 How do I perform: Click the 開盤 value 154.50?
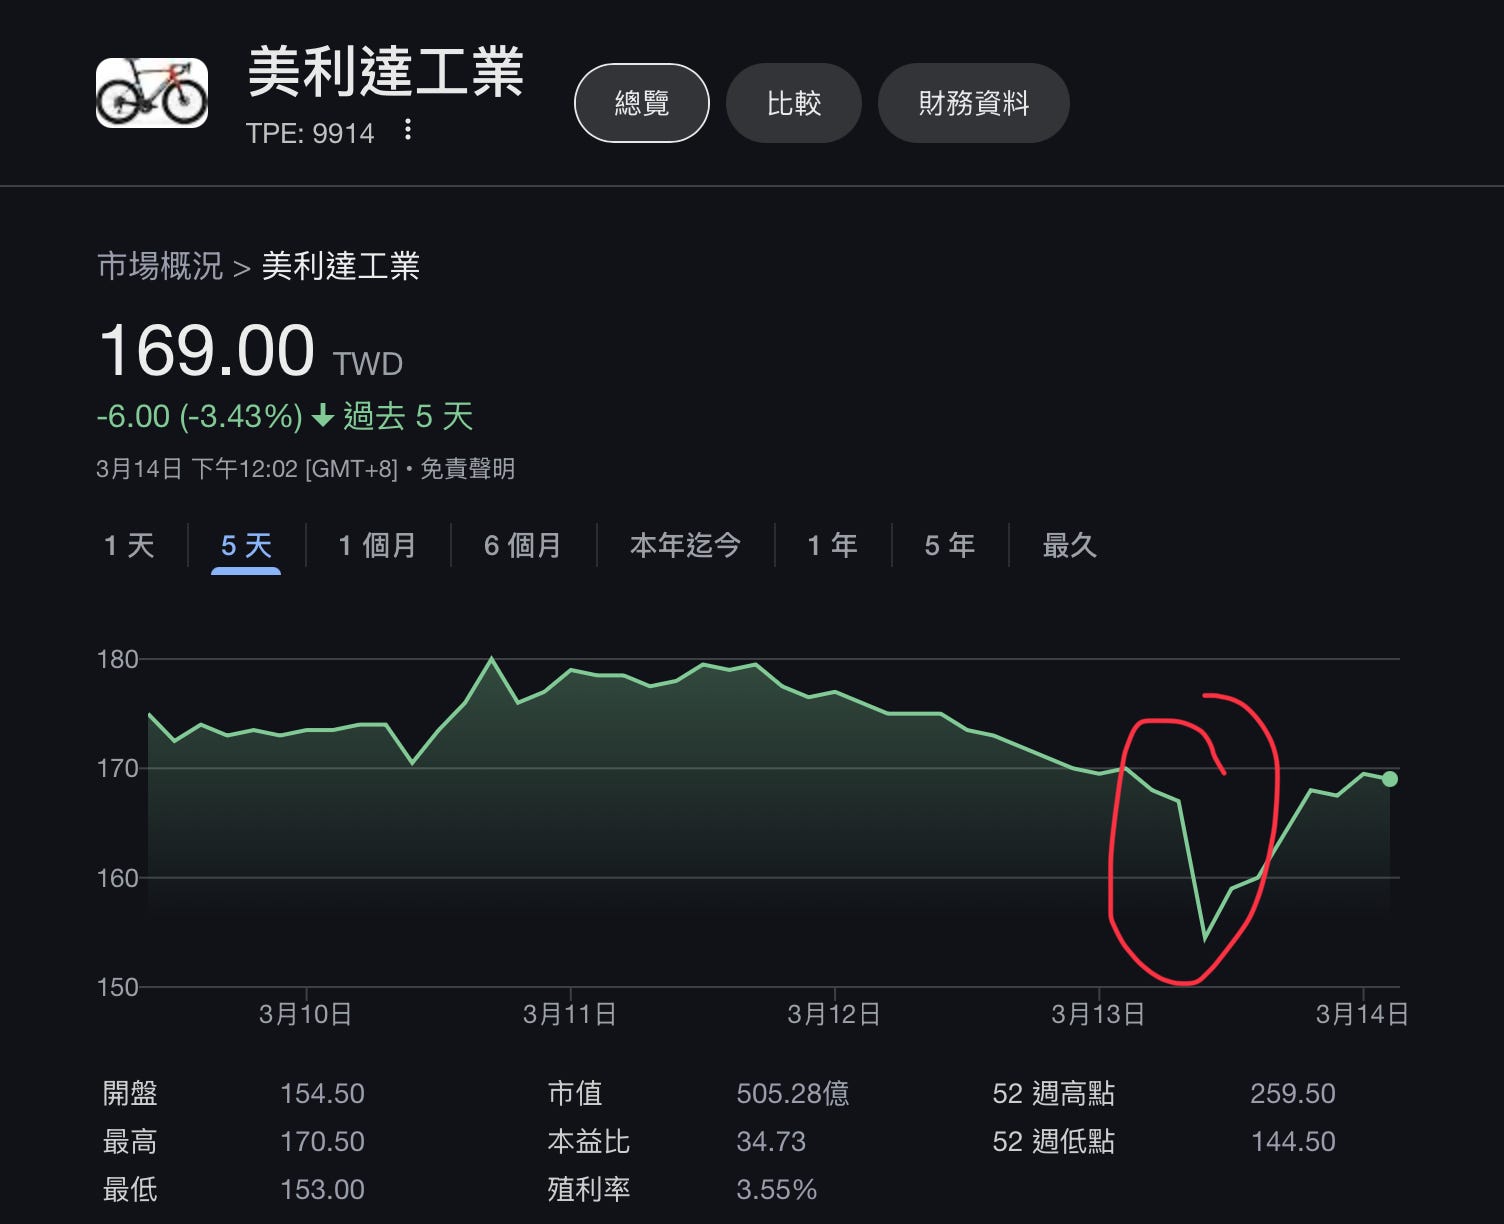(322, 1093)
